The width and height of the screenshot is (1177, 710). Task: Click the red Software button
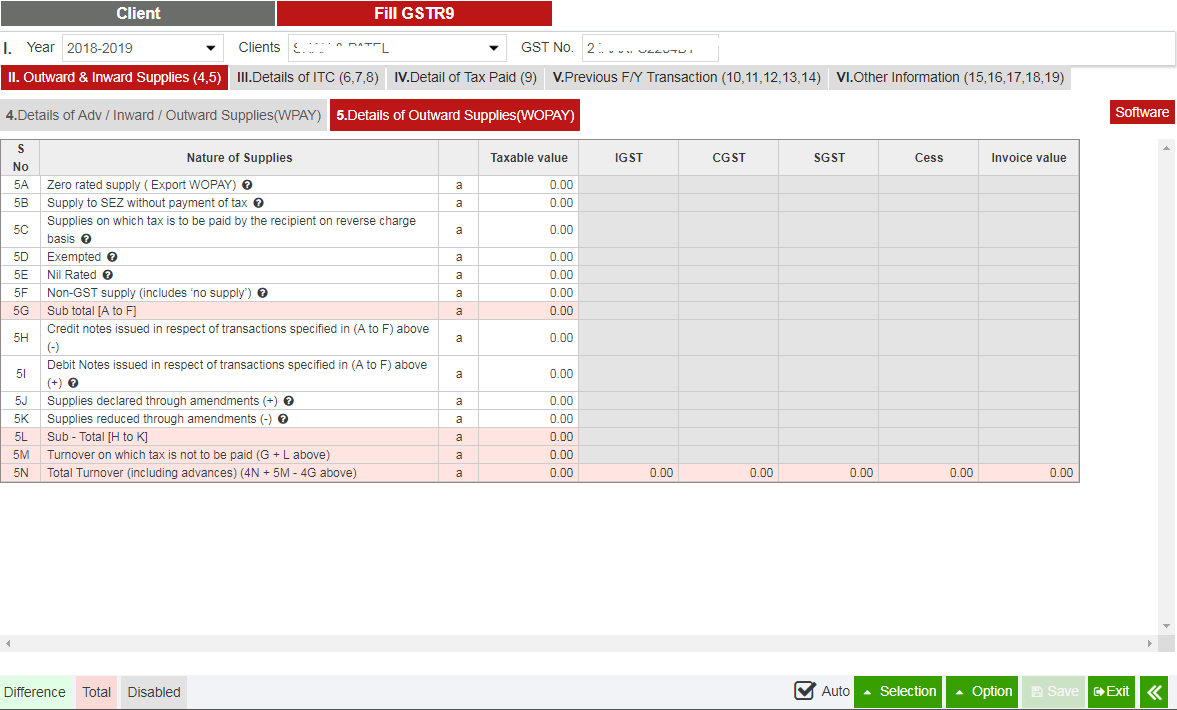(1142, 112)
